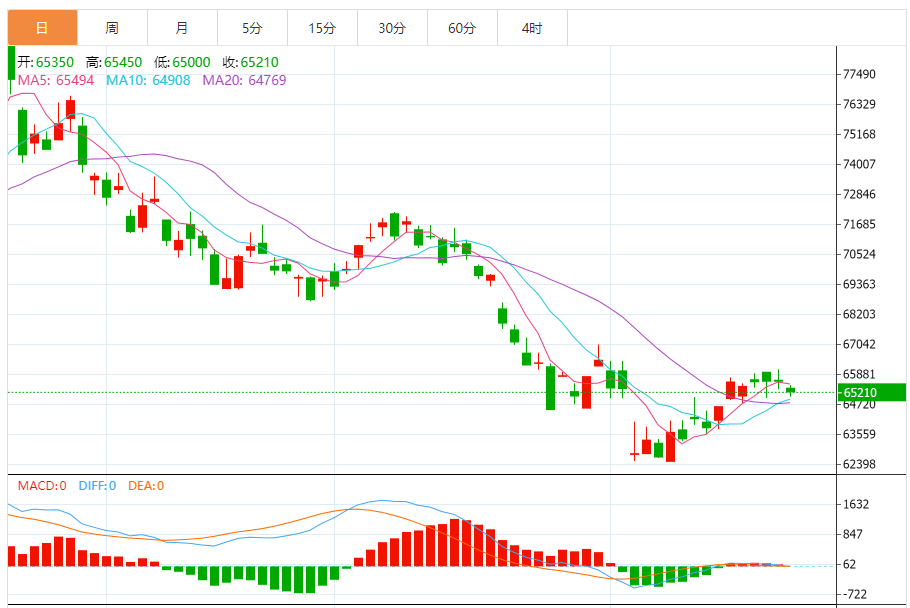Click the 69363 price axis label
Image resolution: width=910 pixels, height=608 pixels.
point(859,284)
